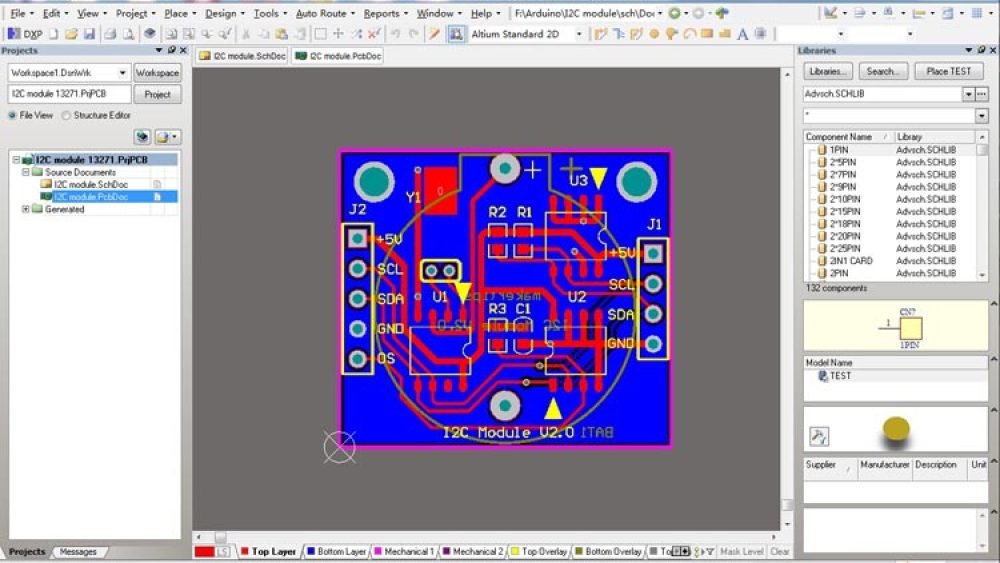1000x563 pixels.
Task: Click the print toolbar icon
Action: click(x=110, y=34)
